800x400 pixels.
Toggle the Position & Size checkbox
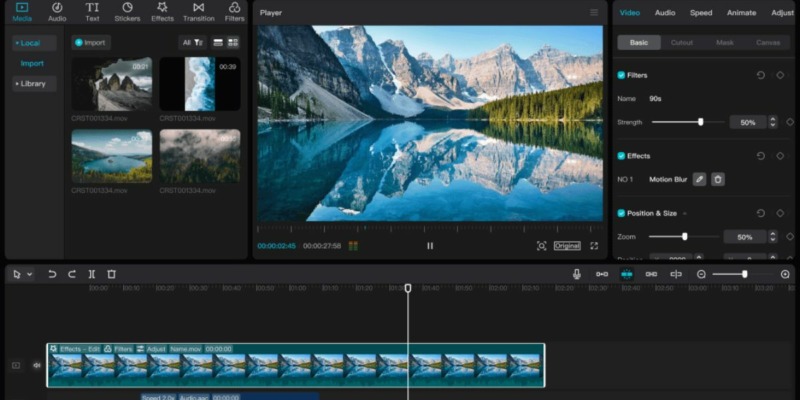click(x=621, y=213)
